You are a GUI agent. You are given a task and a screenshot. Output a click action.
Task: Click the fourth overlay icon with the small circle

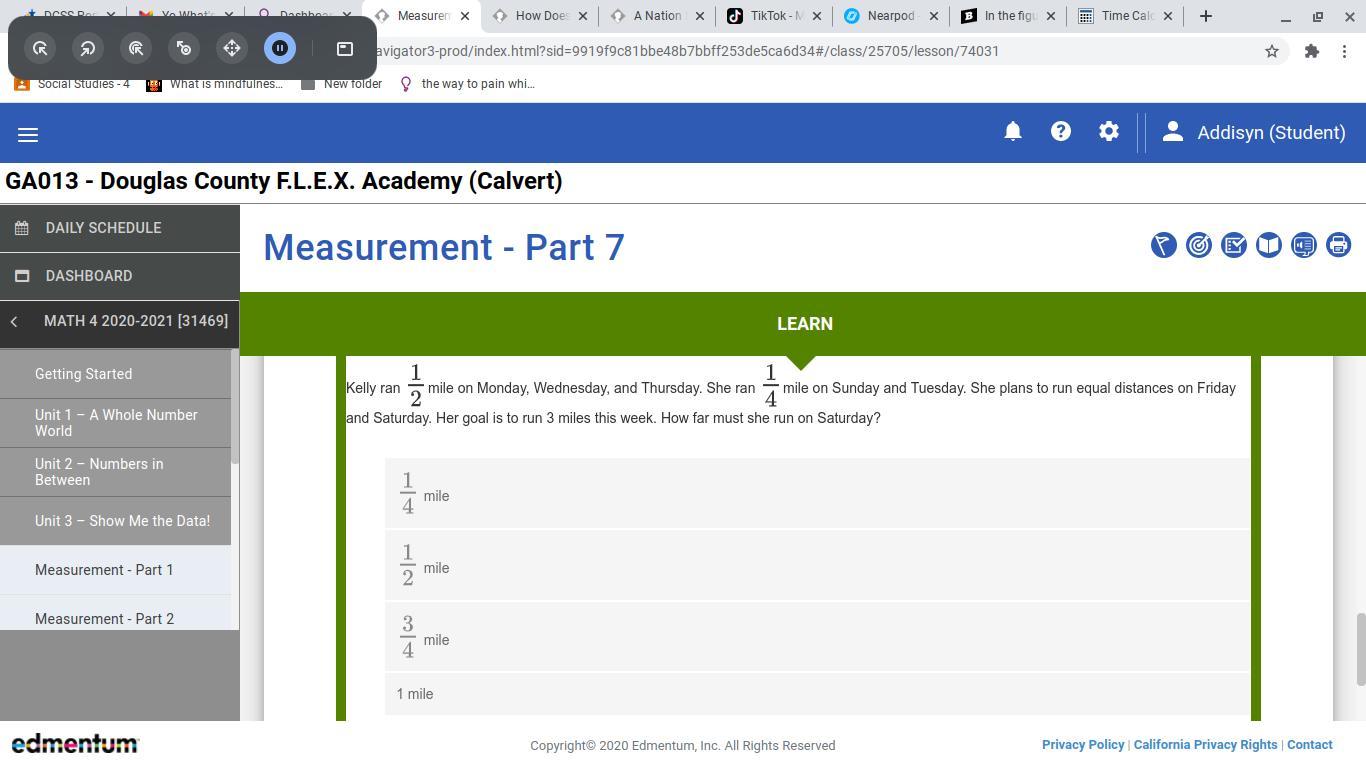184,48
